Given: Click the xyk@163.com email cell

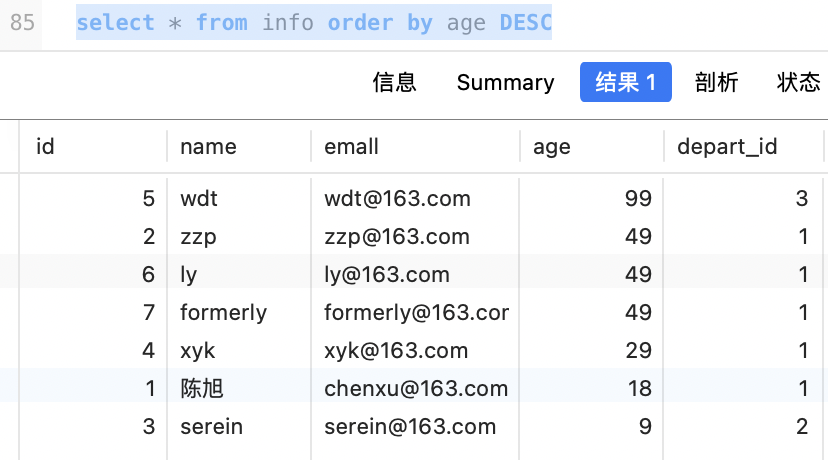Looking at the screenshot, I should [396, 351].
